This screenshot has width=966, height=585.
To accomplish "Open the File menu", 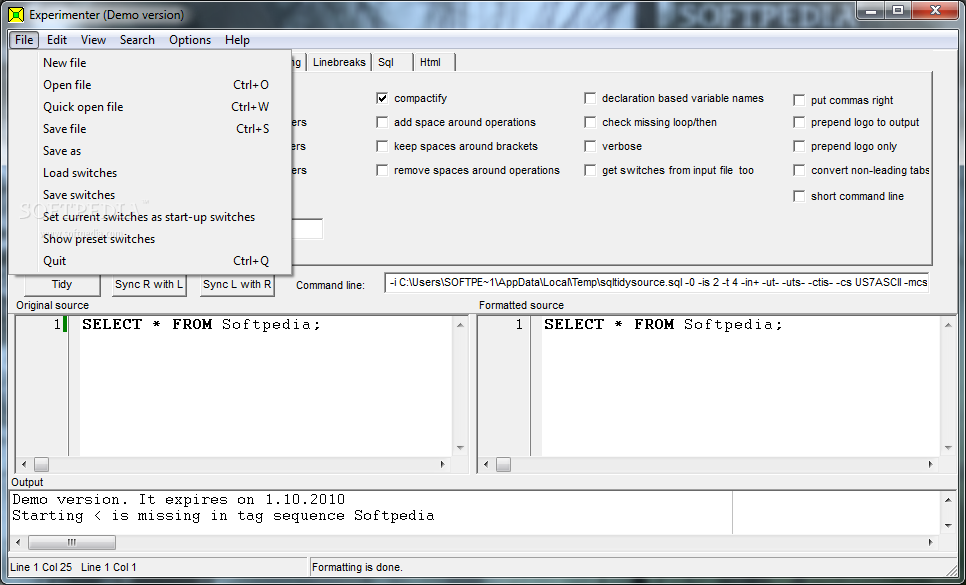I will coord(24,40).
